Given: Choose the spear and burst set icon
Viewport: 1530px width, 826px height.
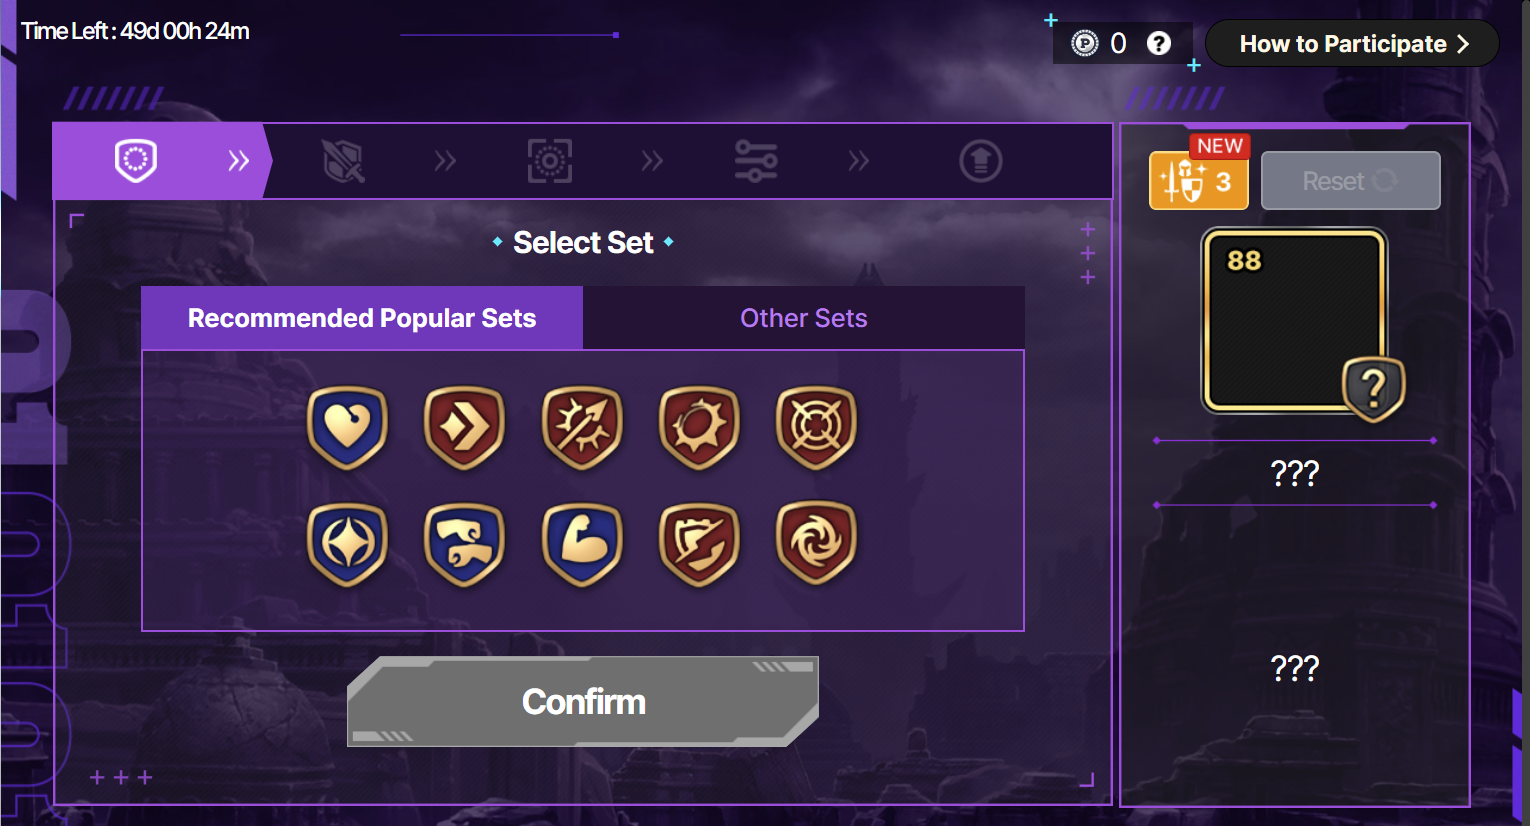Looking at the screenshot, I should click(x=582, y=427).
